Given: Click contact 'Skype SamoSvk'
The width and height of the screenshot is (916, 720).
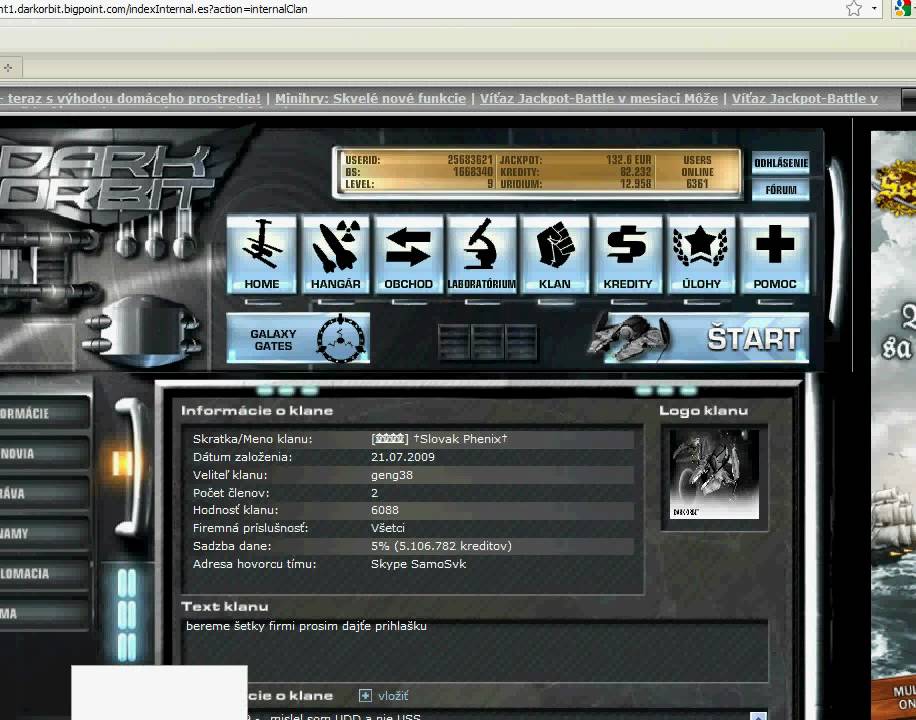Looking at the screenshot, I should (x=418, y=564).
